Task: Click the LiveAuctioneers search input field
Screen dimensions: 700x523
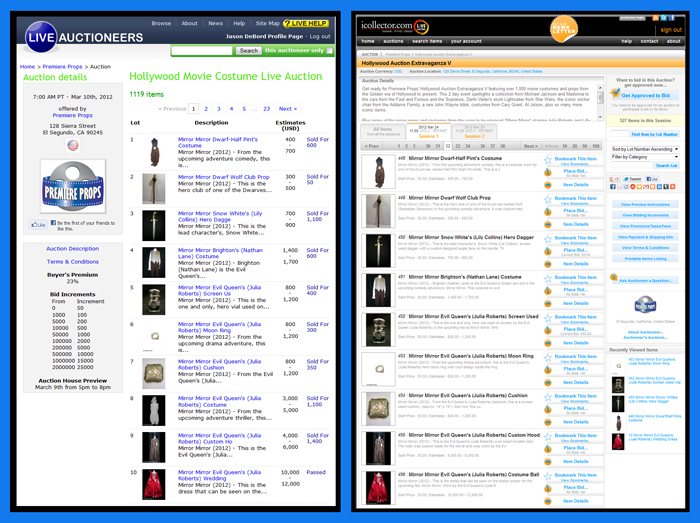Action: [201, 51]
